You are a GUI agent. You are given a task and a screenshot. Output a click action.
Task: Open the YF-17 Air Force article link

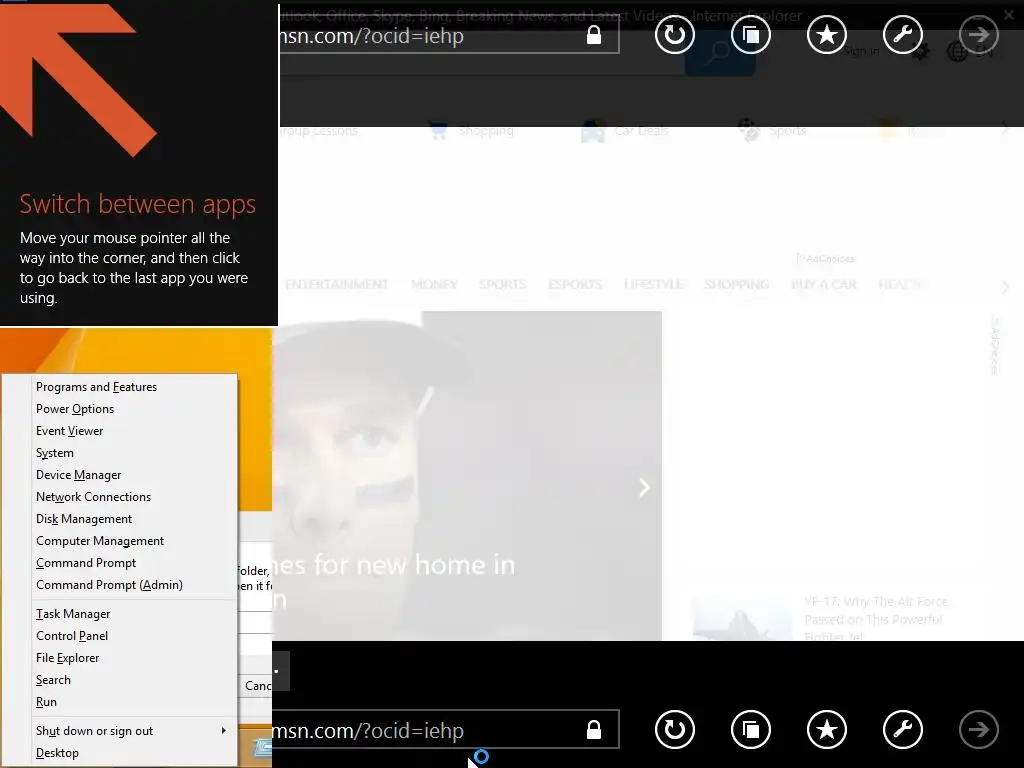pos(875,618)
